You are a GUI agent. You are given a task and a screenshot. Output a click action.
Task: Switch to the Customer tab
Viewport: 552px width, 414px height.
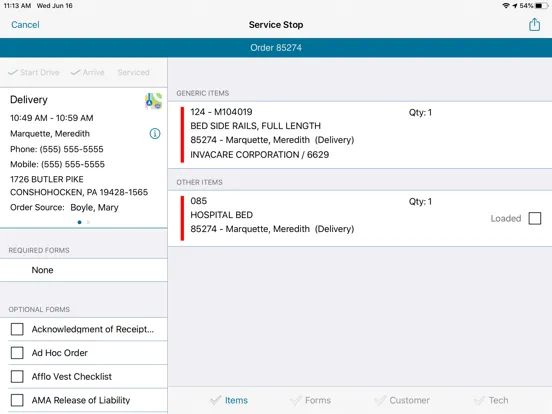pos(402,400)
